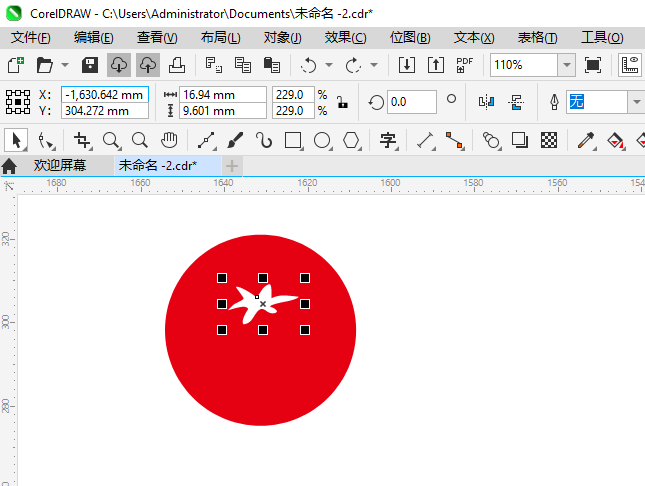Click the Open folder icon
The height and width of the screenshot is (486, 645).
click(44, 65)
